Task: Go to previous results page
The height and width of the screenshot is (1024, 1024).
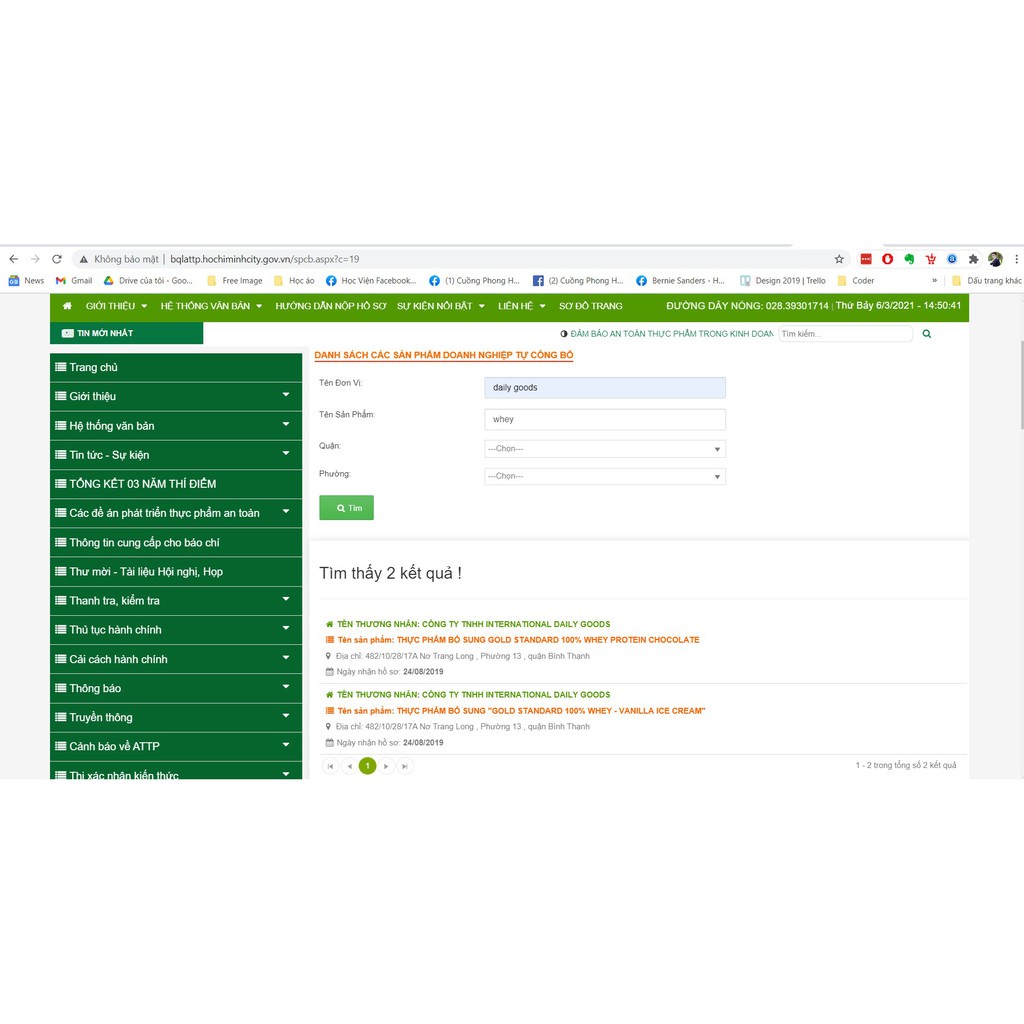Action: pos(349,766)
